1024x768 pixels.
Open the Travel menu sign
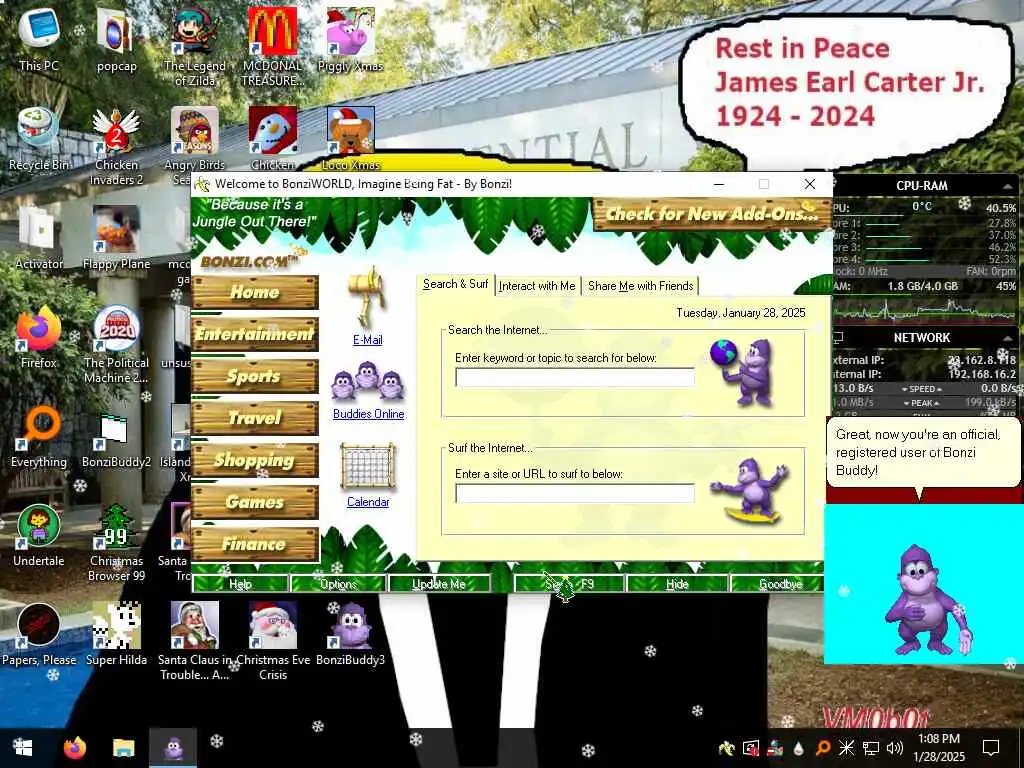(x=255, y=418)
